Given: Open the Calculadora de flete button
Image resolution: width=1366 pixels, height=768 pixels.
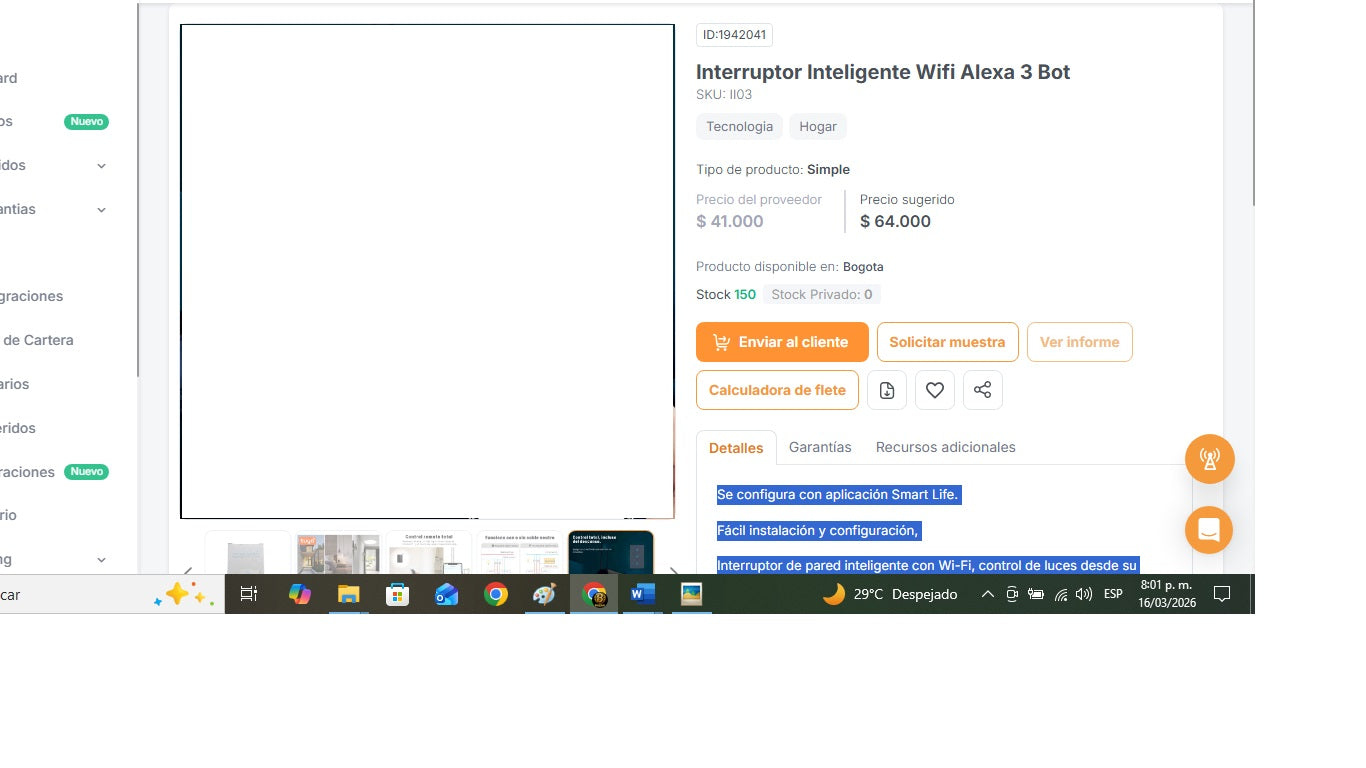Looking at the screenshot, I should point(777,390).
